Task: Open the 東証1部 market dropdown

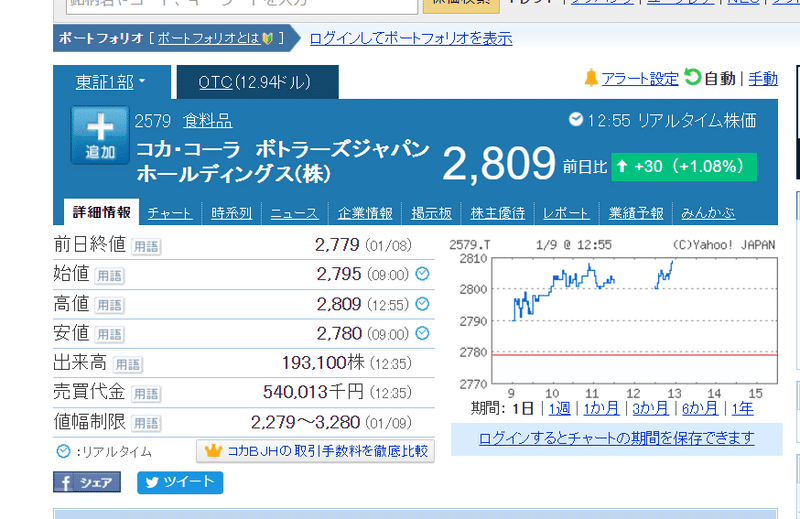Action: [x=111, y=82]
